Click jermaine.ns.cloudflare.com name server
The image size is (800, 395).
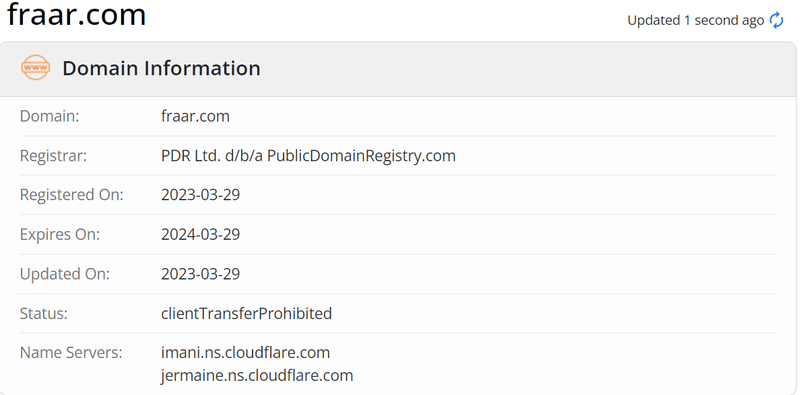[x=257, y=376]
